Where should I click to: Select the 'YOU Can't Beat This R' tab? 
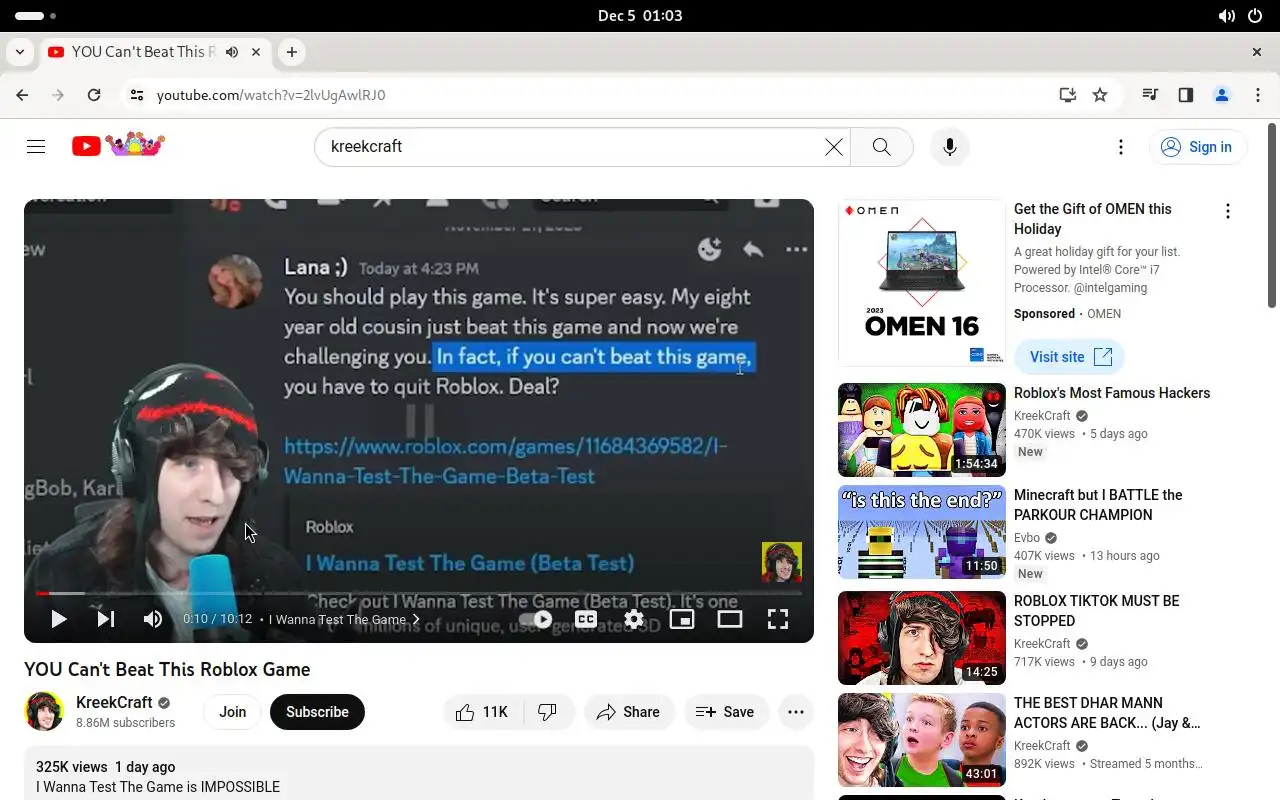[155, 52]
